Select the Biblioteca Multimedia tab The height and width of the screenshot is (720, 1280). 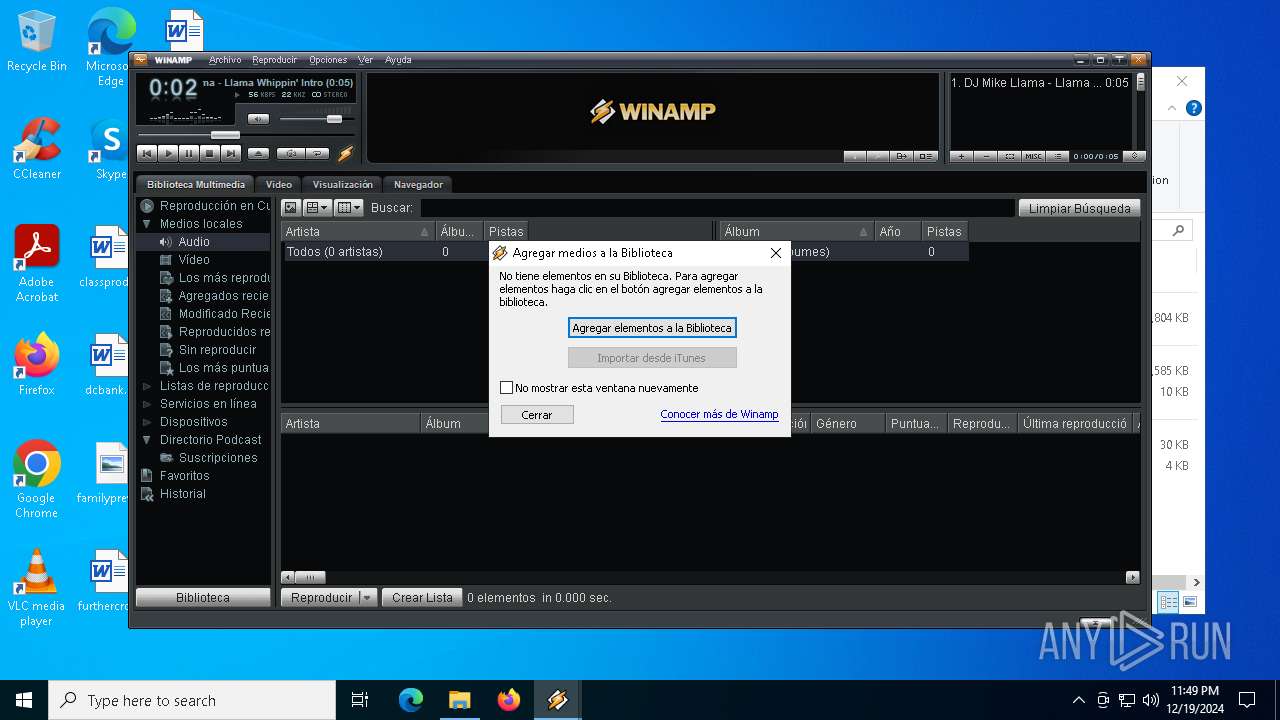[196, 184]
